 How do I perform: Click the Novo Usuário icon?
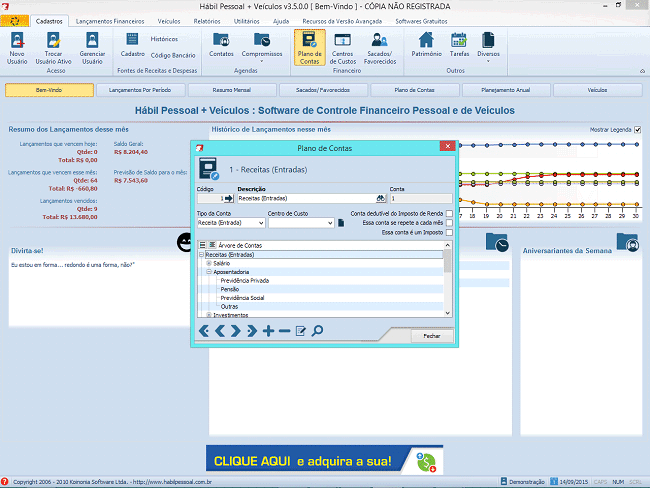pos(17,48)
